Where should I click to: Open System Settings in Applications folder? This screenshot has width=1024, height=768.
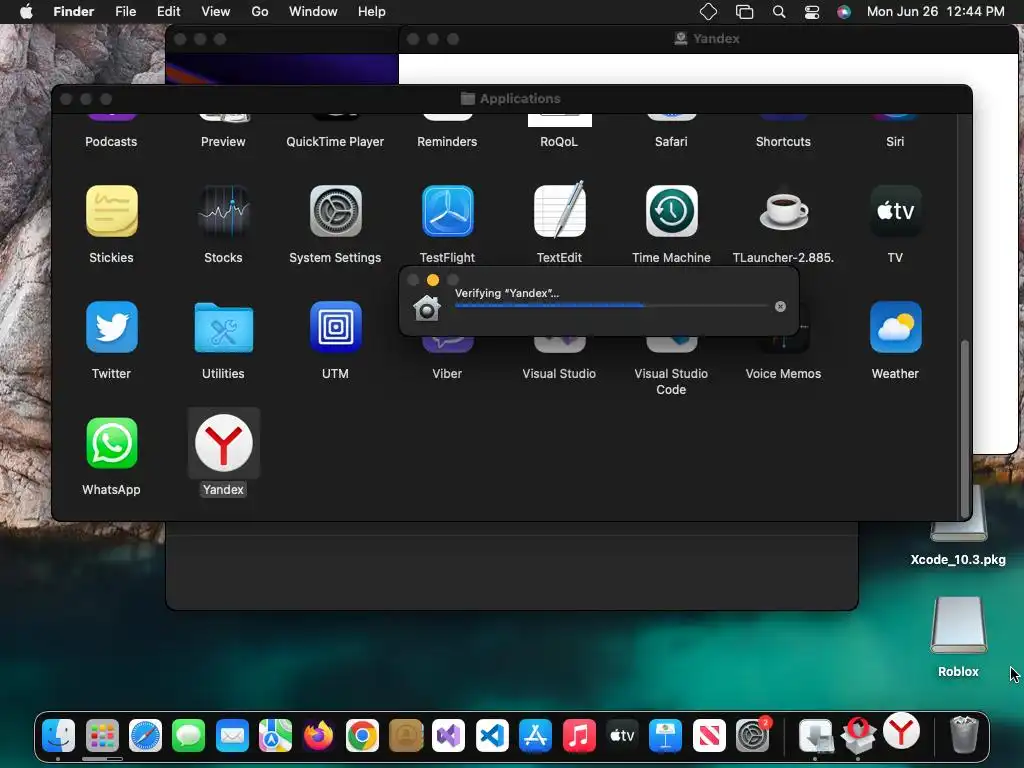point(335,211)
